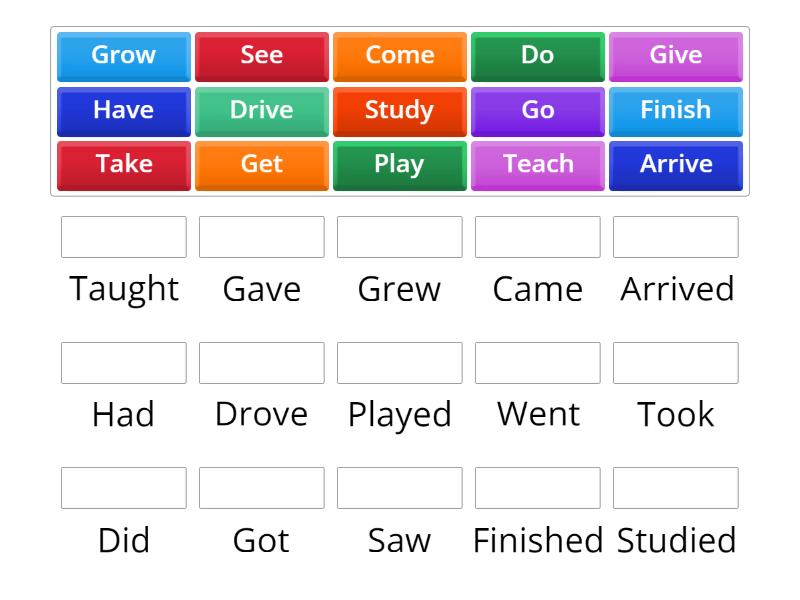Select the Have word tile
800x600 pixels.
tap(122, 110)
